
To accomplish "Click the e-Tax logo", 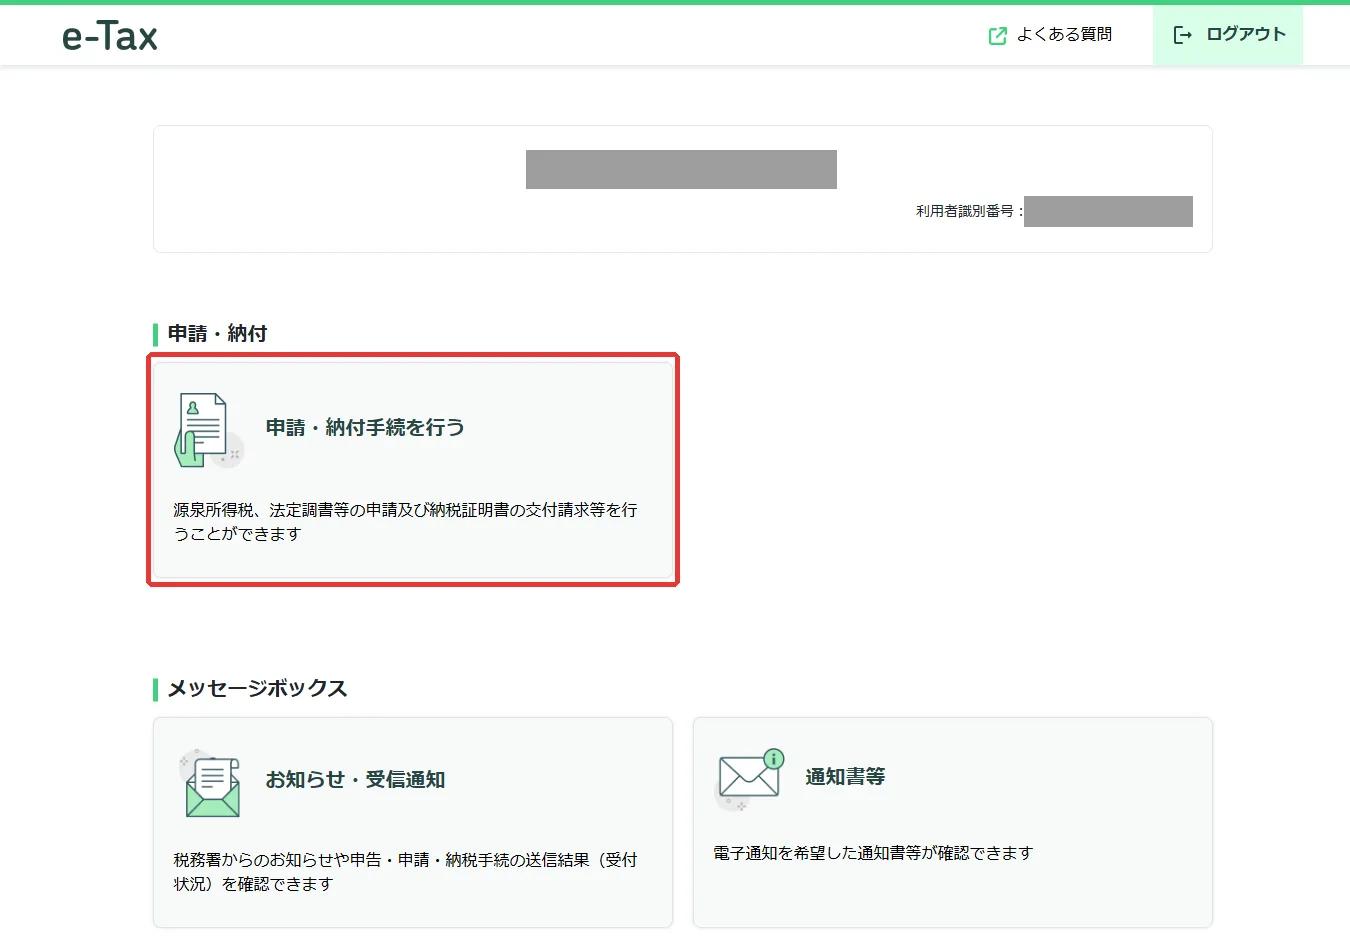I will (x=110, y=36).
